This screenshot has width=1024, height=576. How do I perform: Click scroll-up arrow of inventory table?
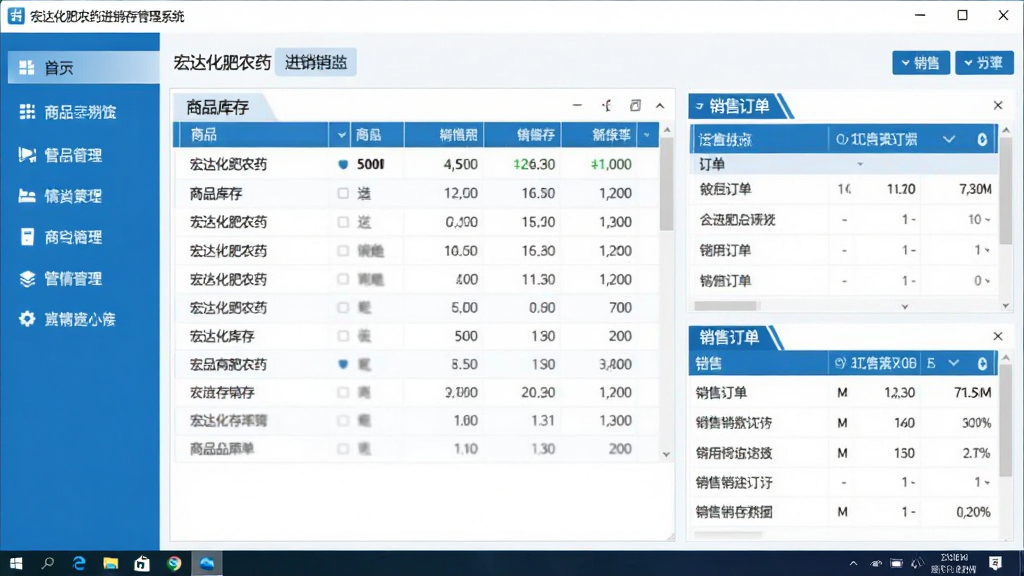[667, 131]
